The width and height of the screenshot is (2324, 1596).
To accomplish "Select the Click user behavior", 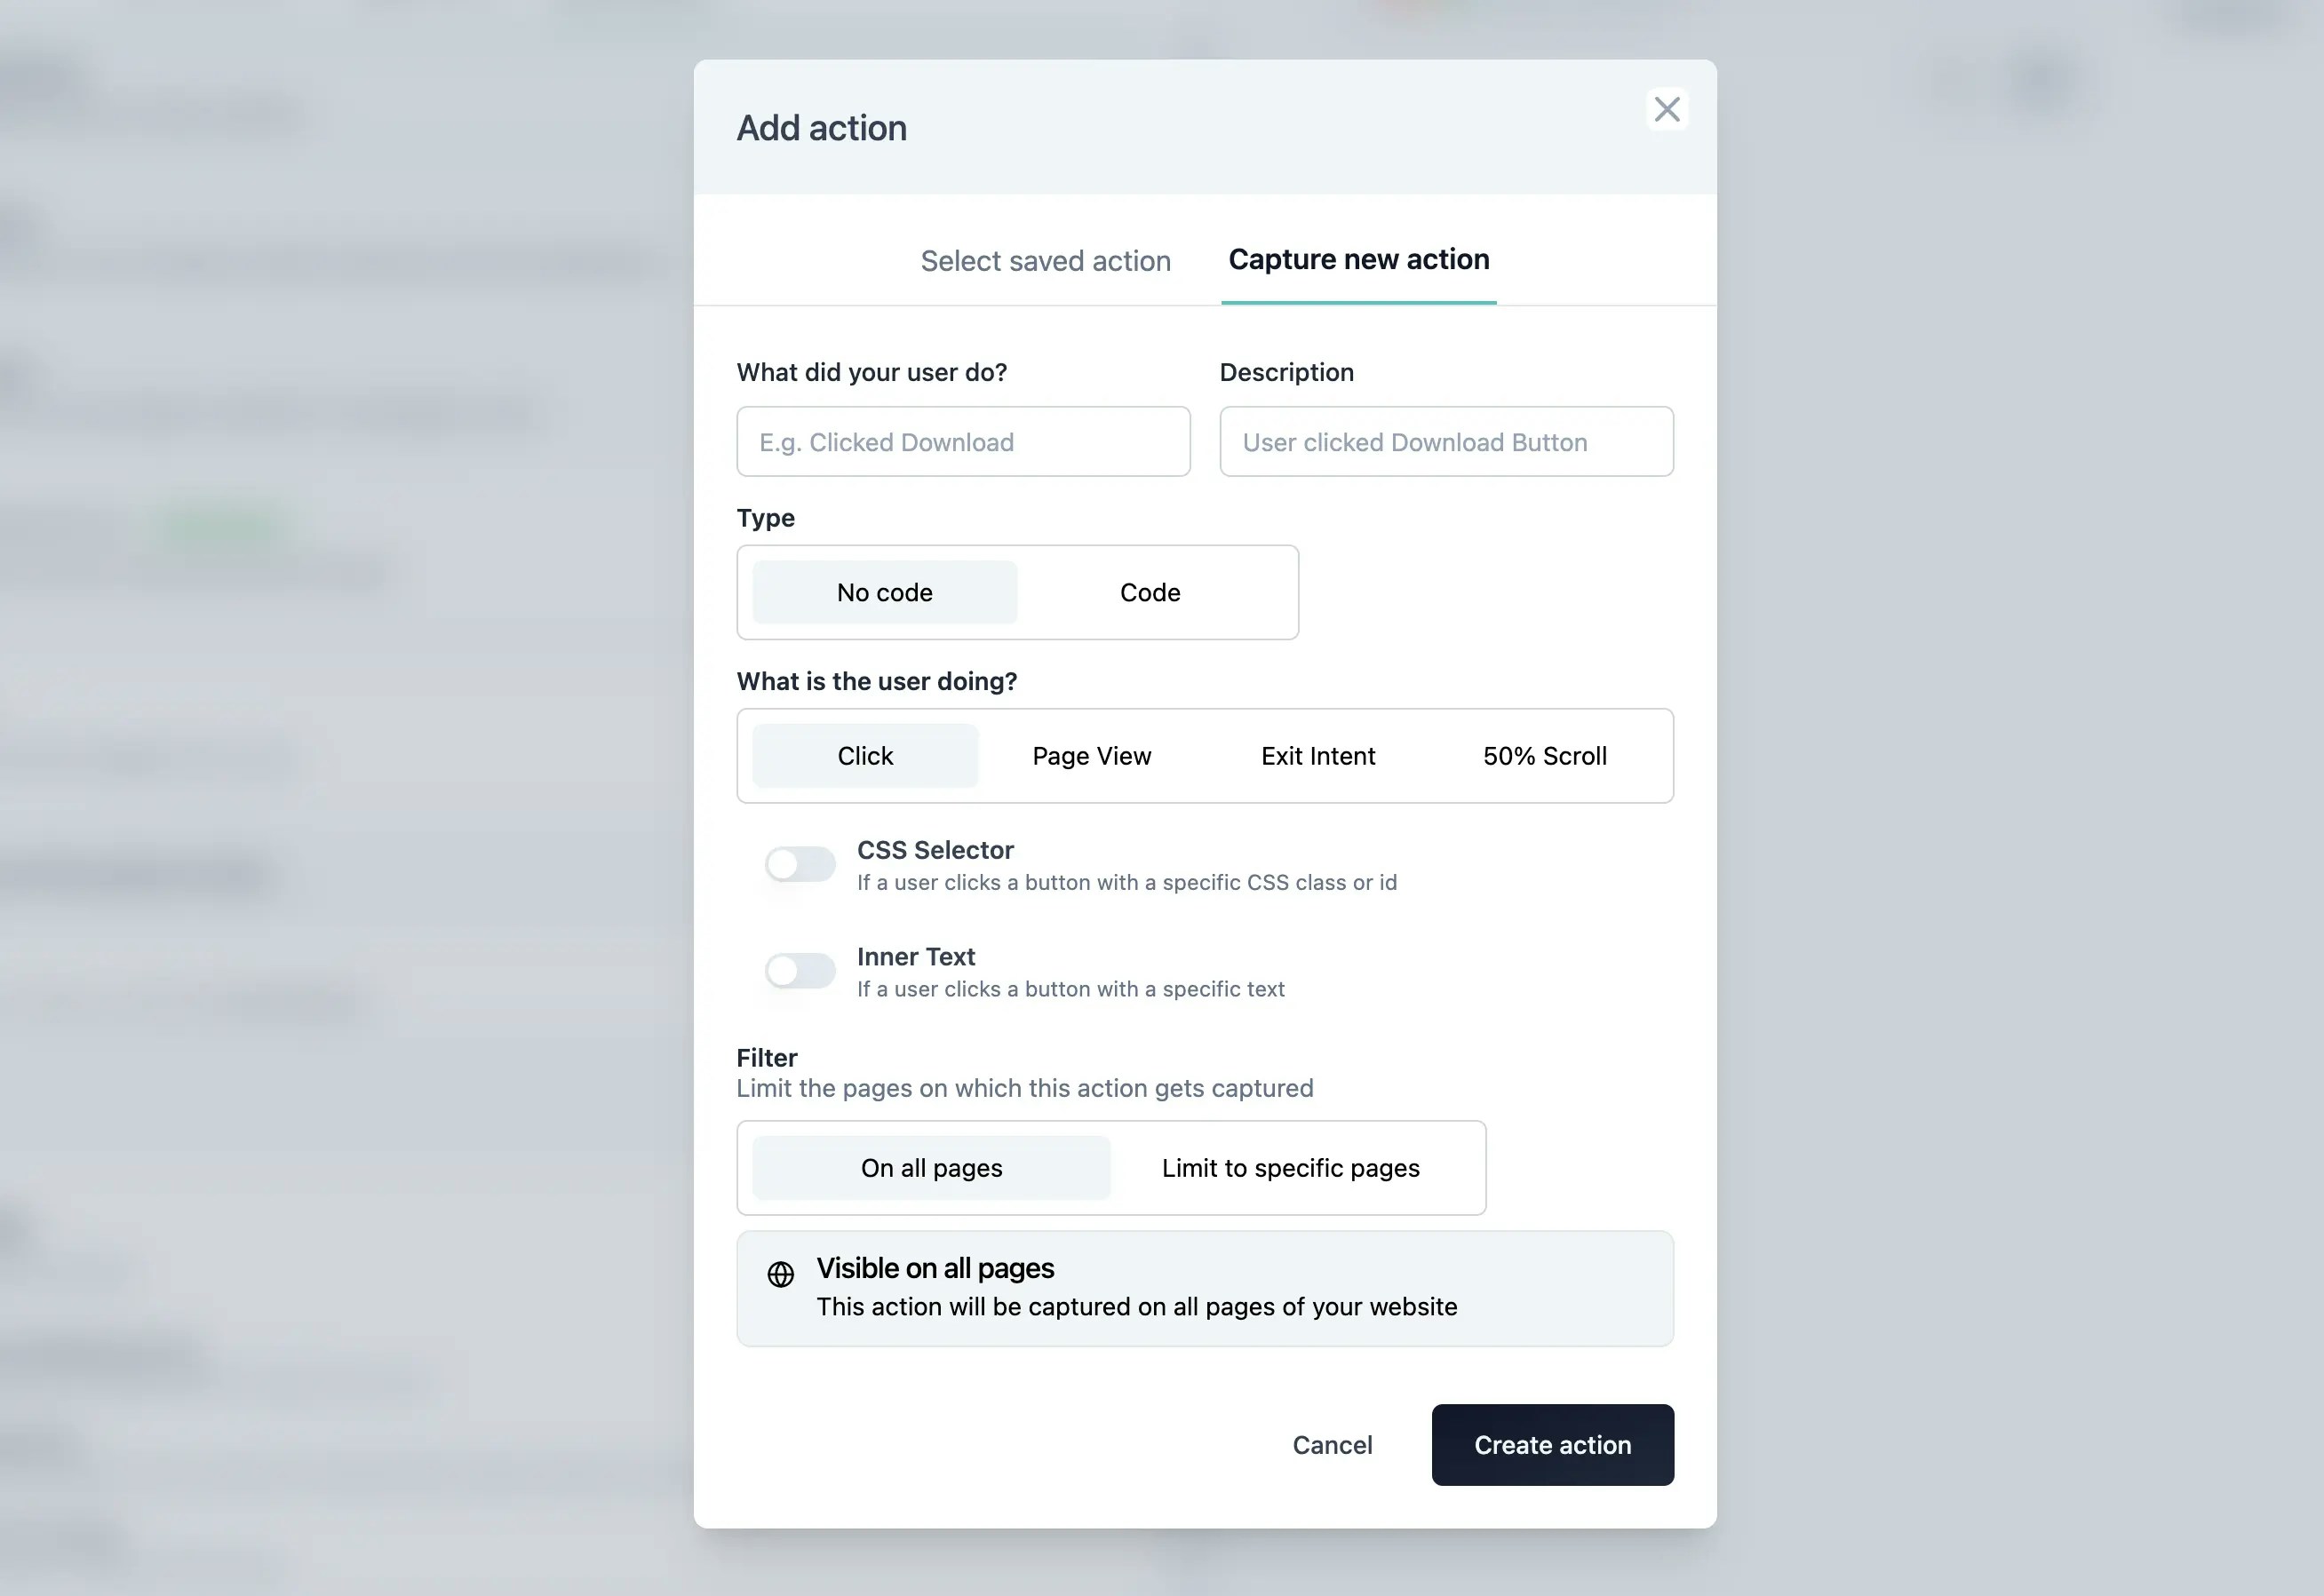I will pyautogui.click(x=864, y=755).
